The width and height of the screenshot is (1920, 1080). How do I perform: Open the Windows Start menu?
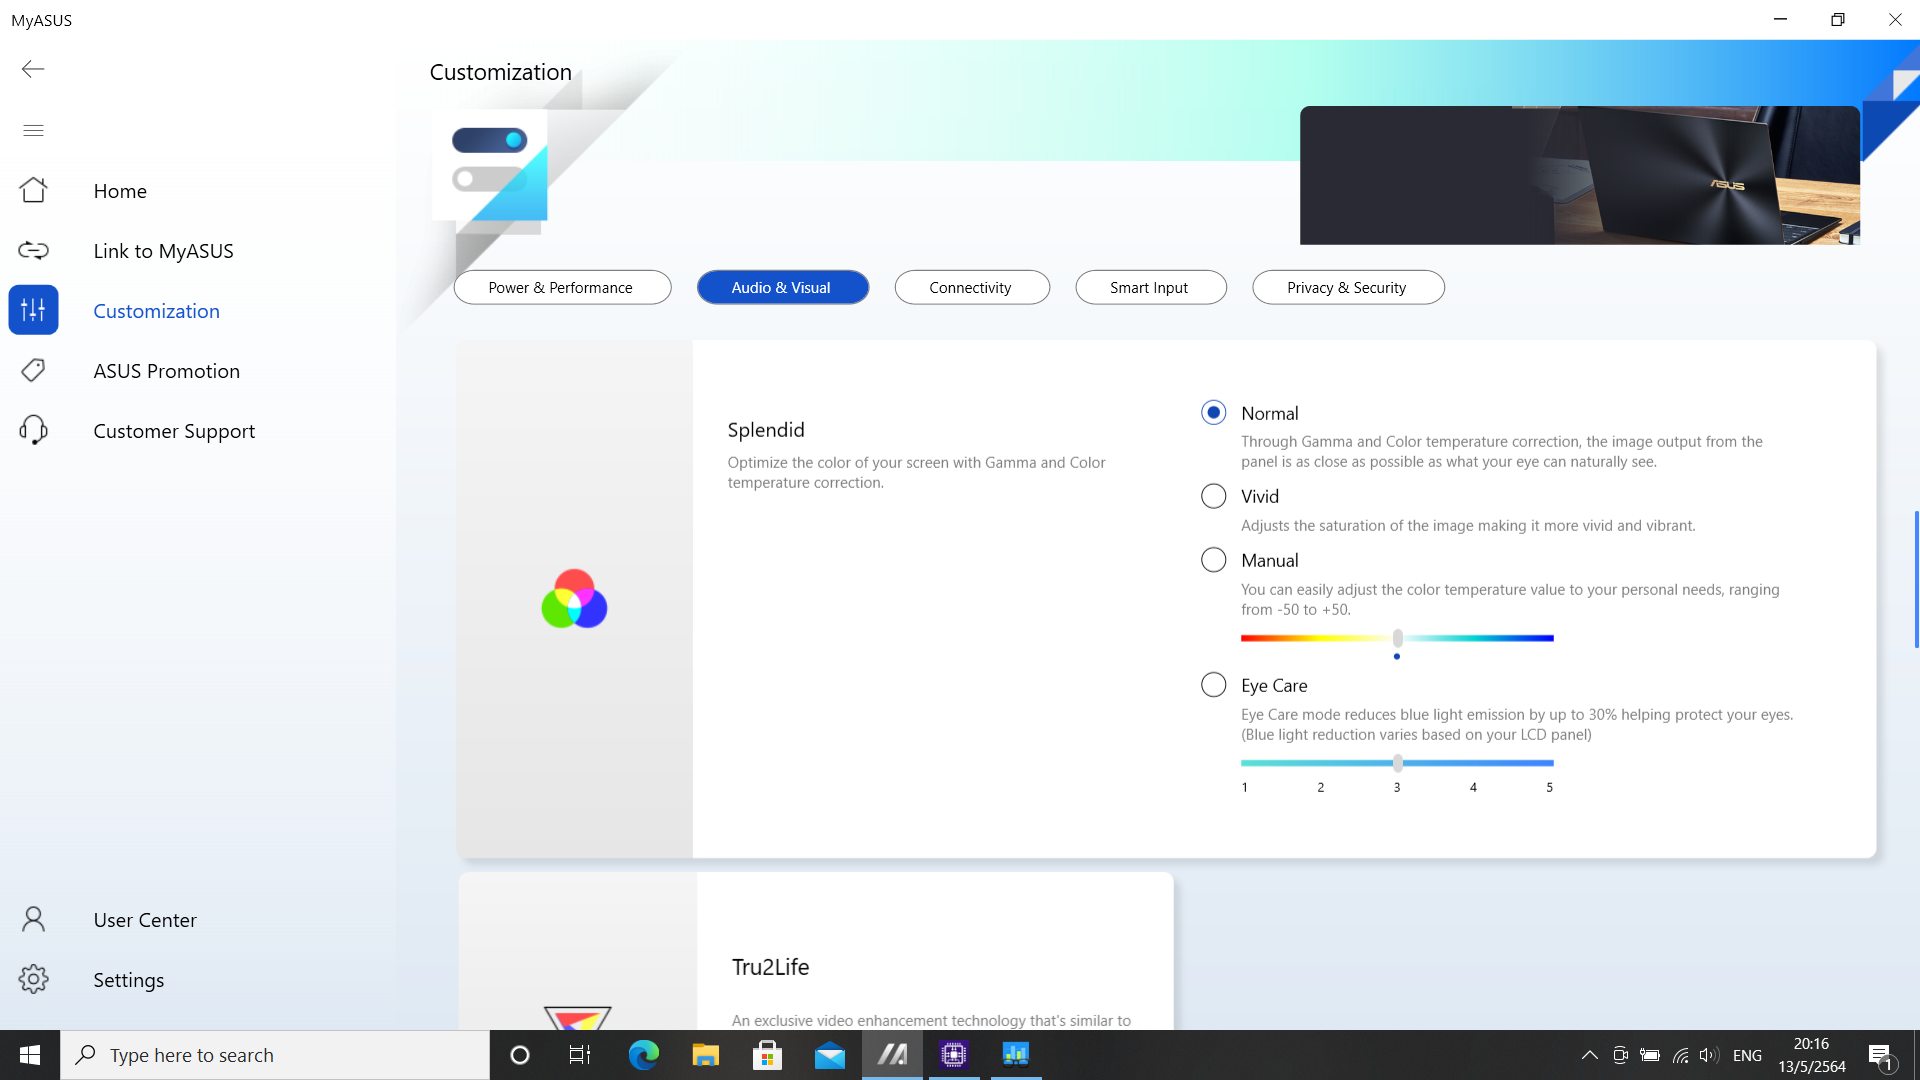point(30,1055)
